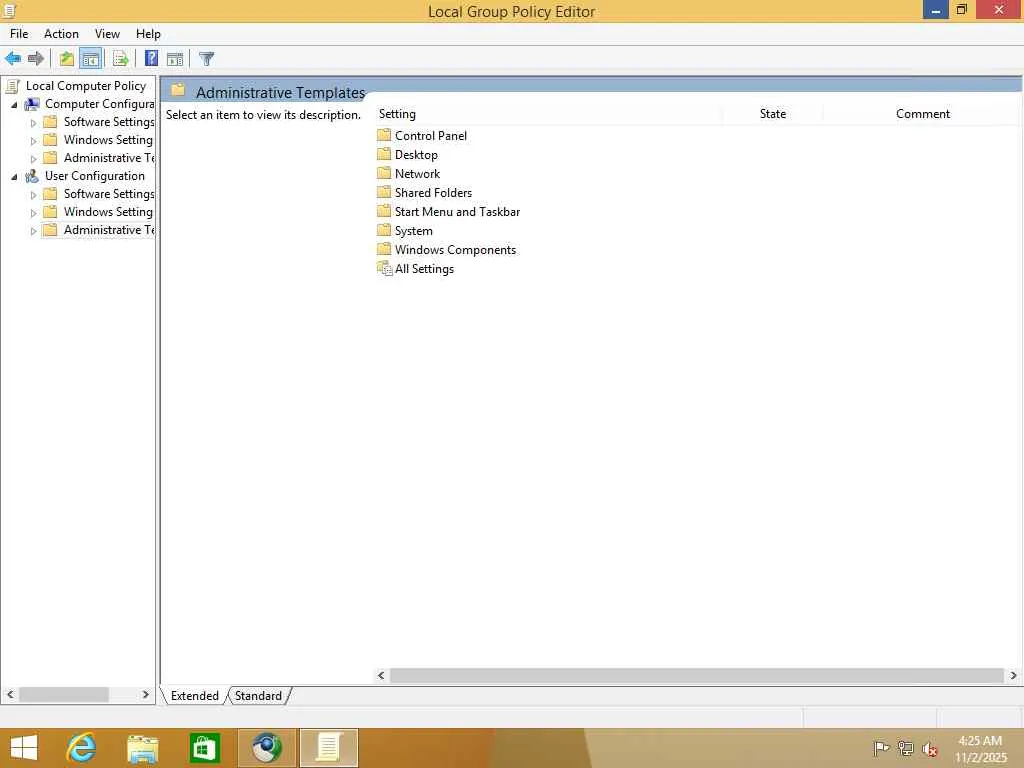Select the Control Panel list entry text
1024x768 pixels.
click(431, 136)
